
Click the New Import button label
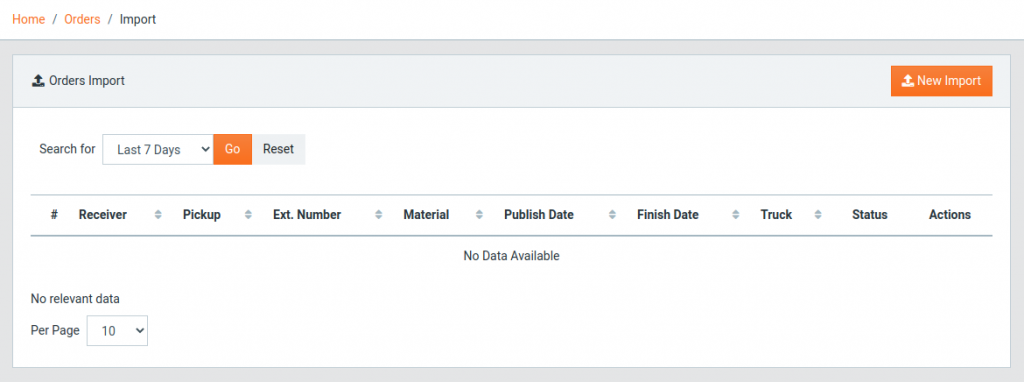pos(949,81)
